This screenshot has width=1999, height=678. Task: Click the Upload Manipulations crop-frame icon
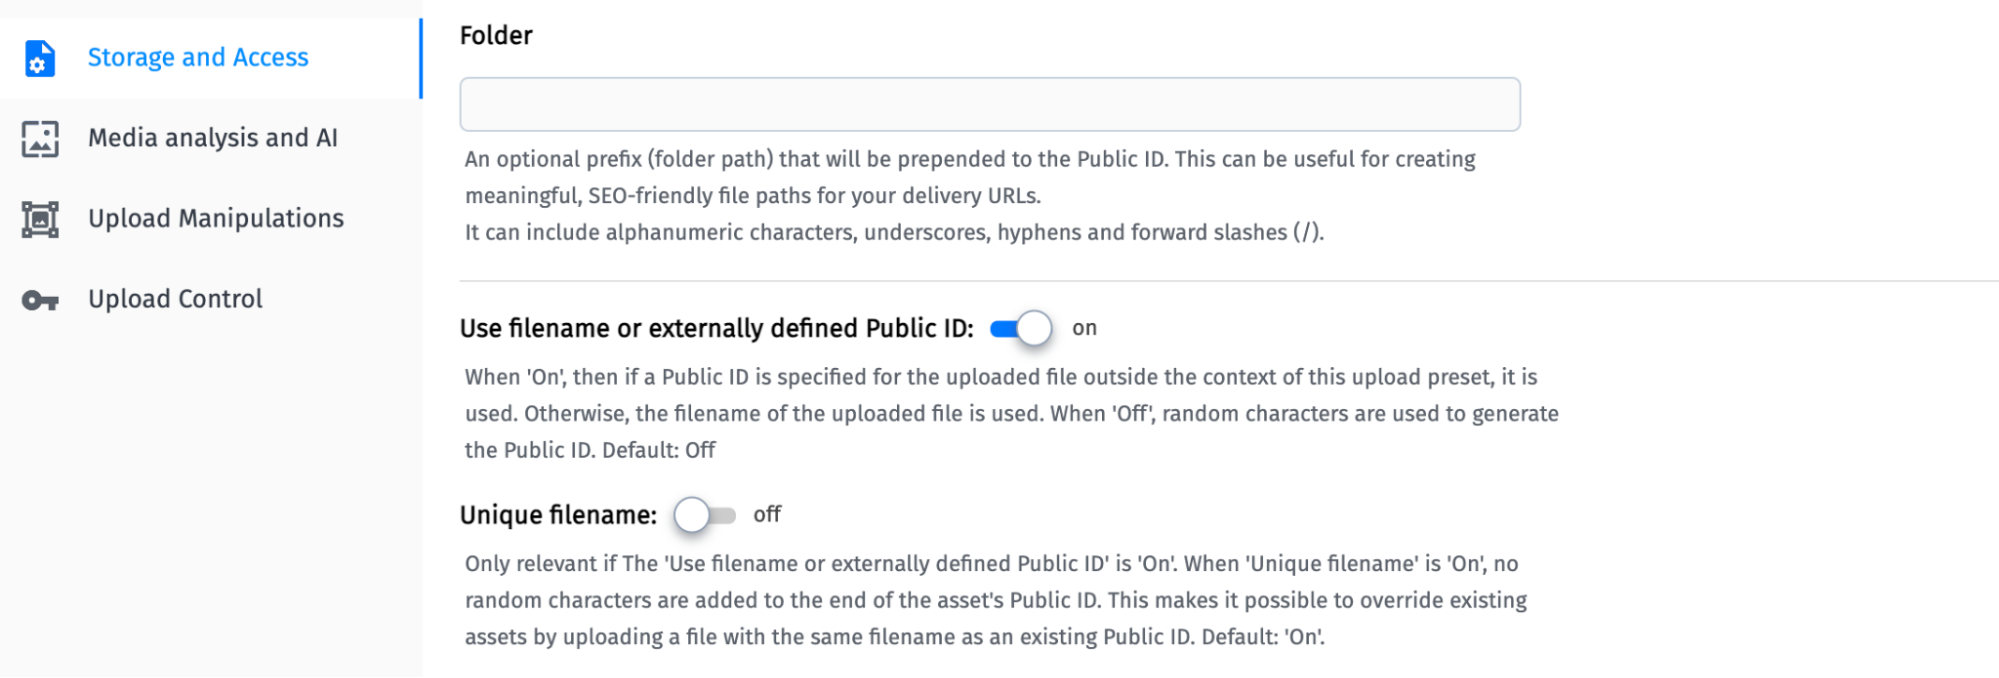click(40, 219)
